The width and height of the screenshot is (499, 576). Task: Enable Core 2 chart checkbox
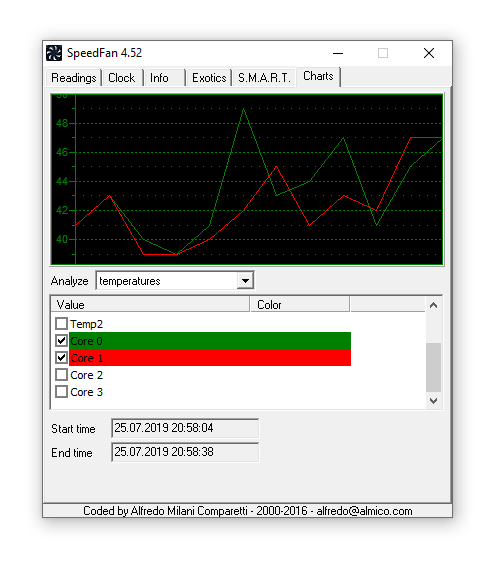pyautogui.click(x=61, y=375)
